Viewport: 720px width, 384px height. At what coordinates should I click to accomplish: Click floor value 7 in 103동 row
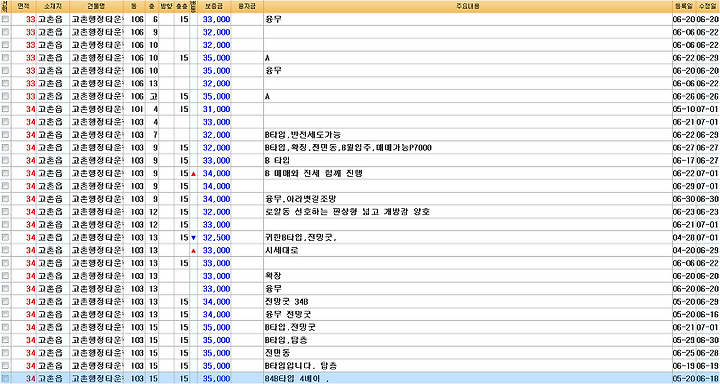[155, 135]
